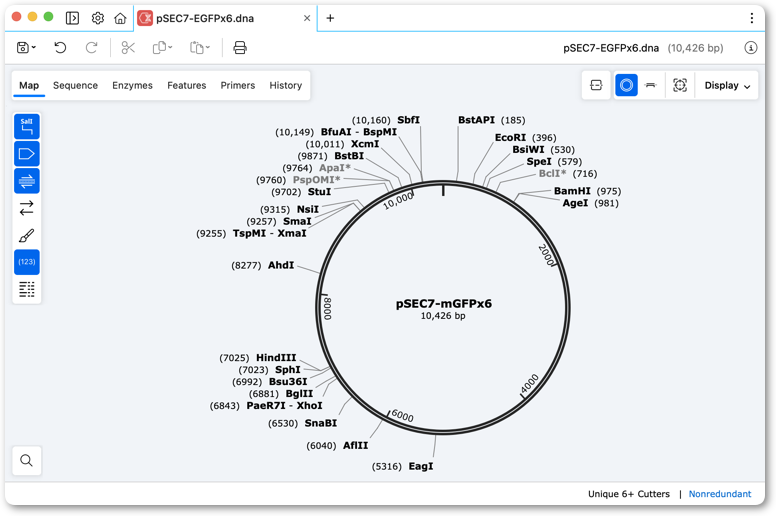Select the BamHI enzyme site label
The image size is (776, 516).
(x=572, y=191)
